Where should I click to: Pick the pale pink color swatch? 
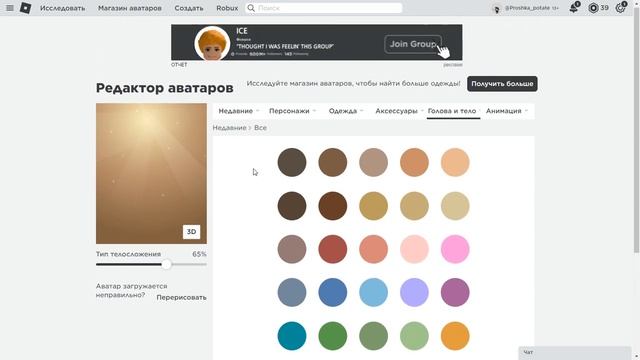pos(414,249)
